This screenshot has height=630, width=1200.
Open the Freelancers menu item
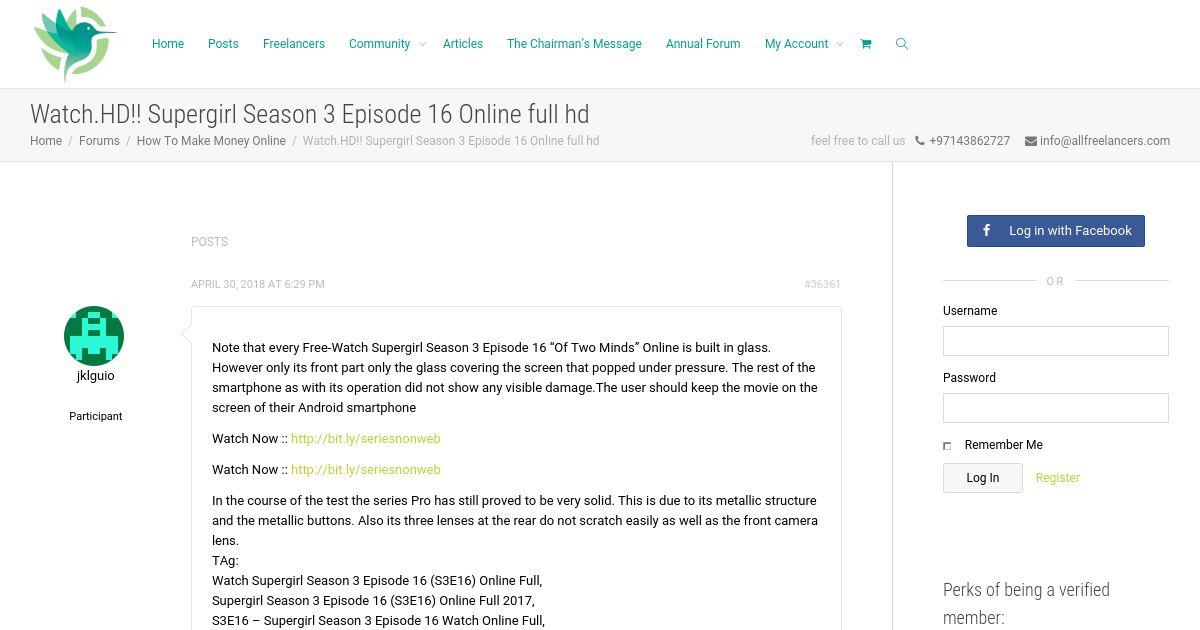[x=294, y=44]
